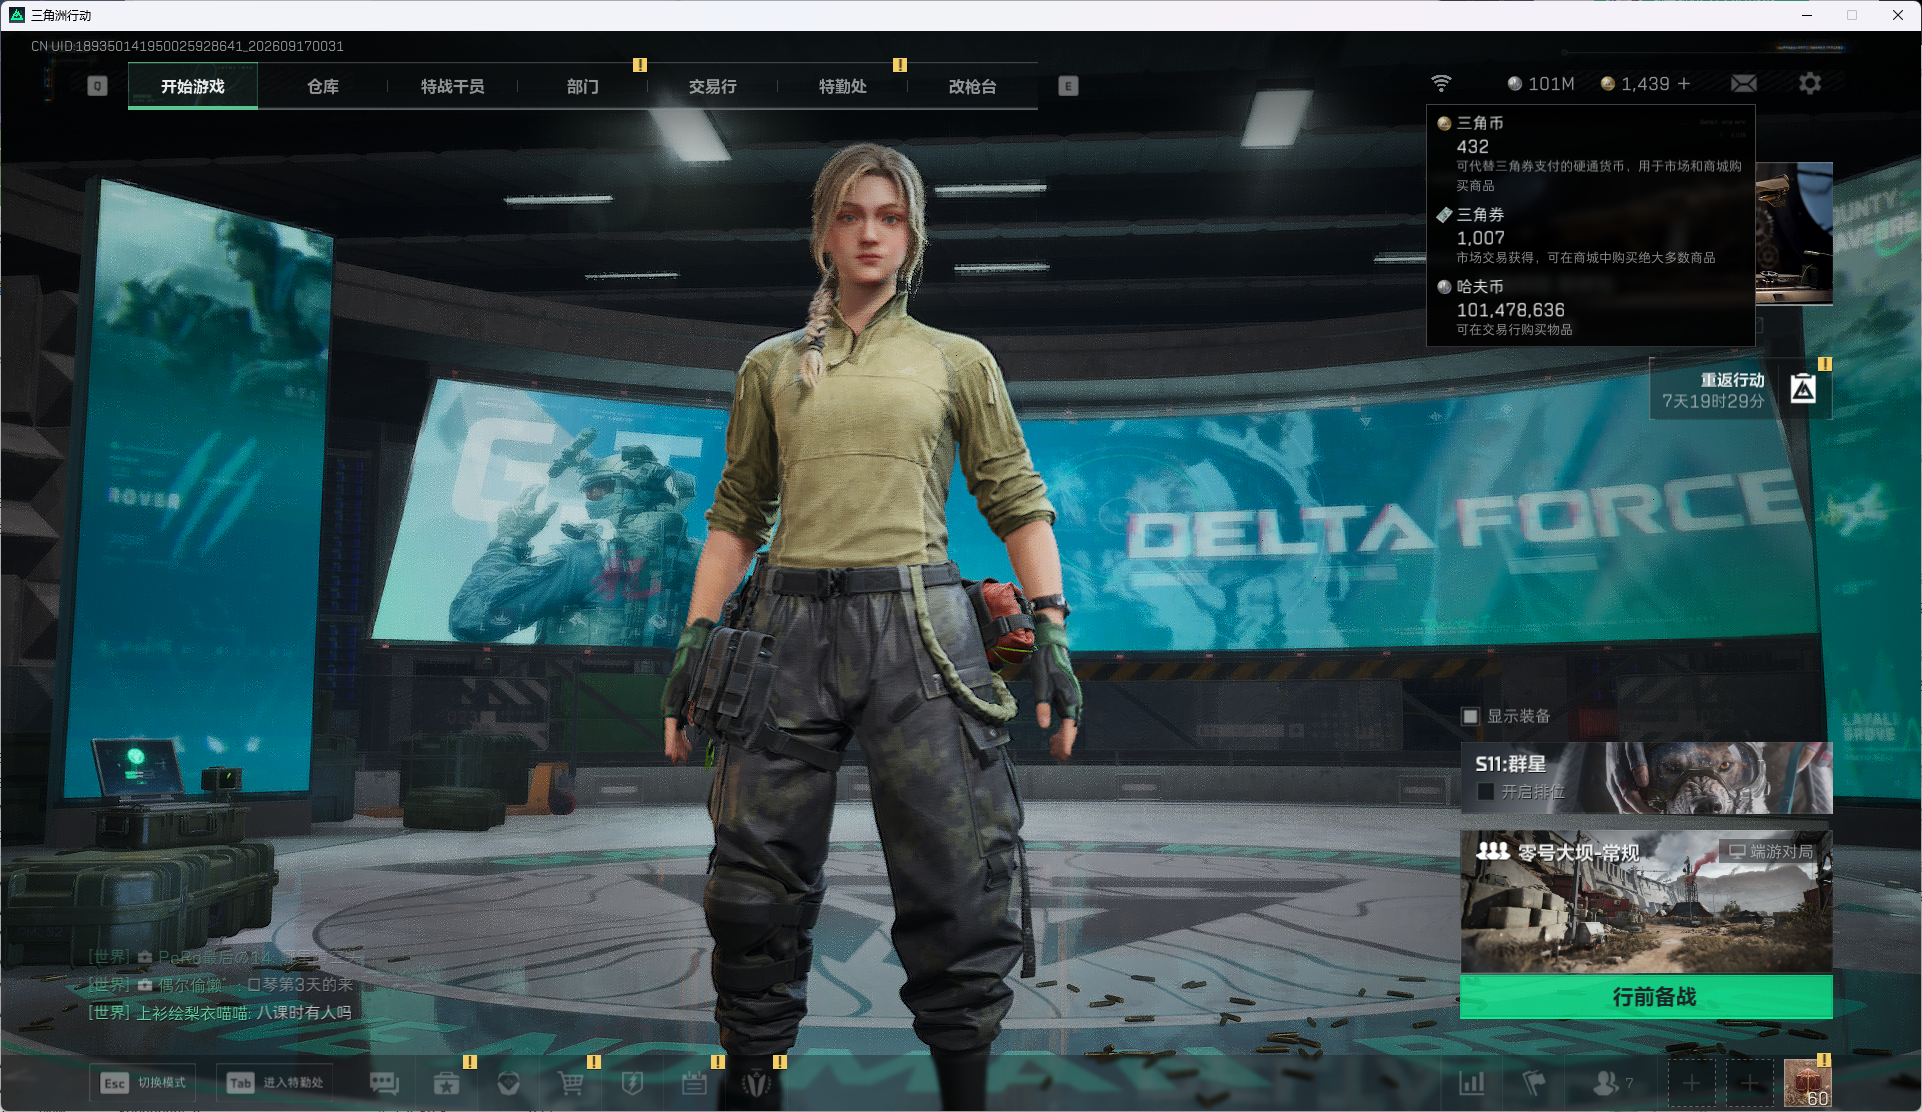Screen dimensions: 1922x1112
Task: Click the 三角币 432 entry
Action: point(1590,153)
